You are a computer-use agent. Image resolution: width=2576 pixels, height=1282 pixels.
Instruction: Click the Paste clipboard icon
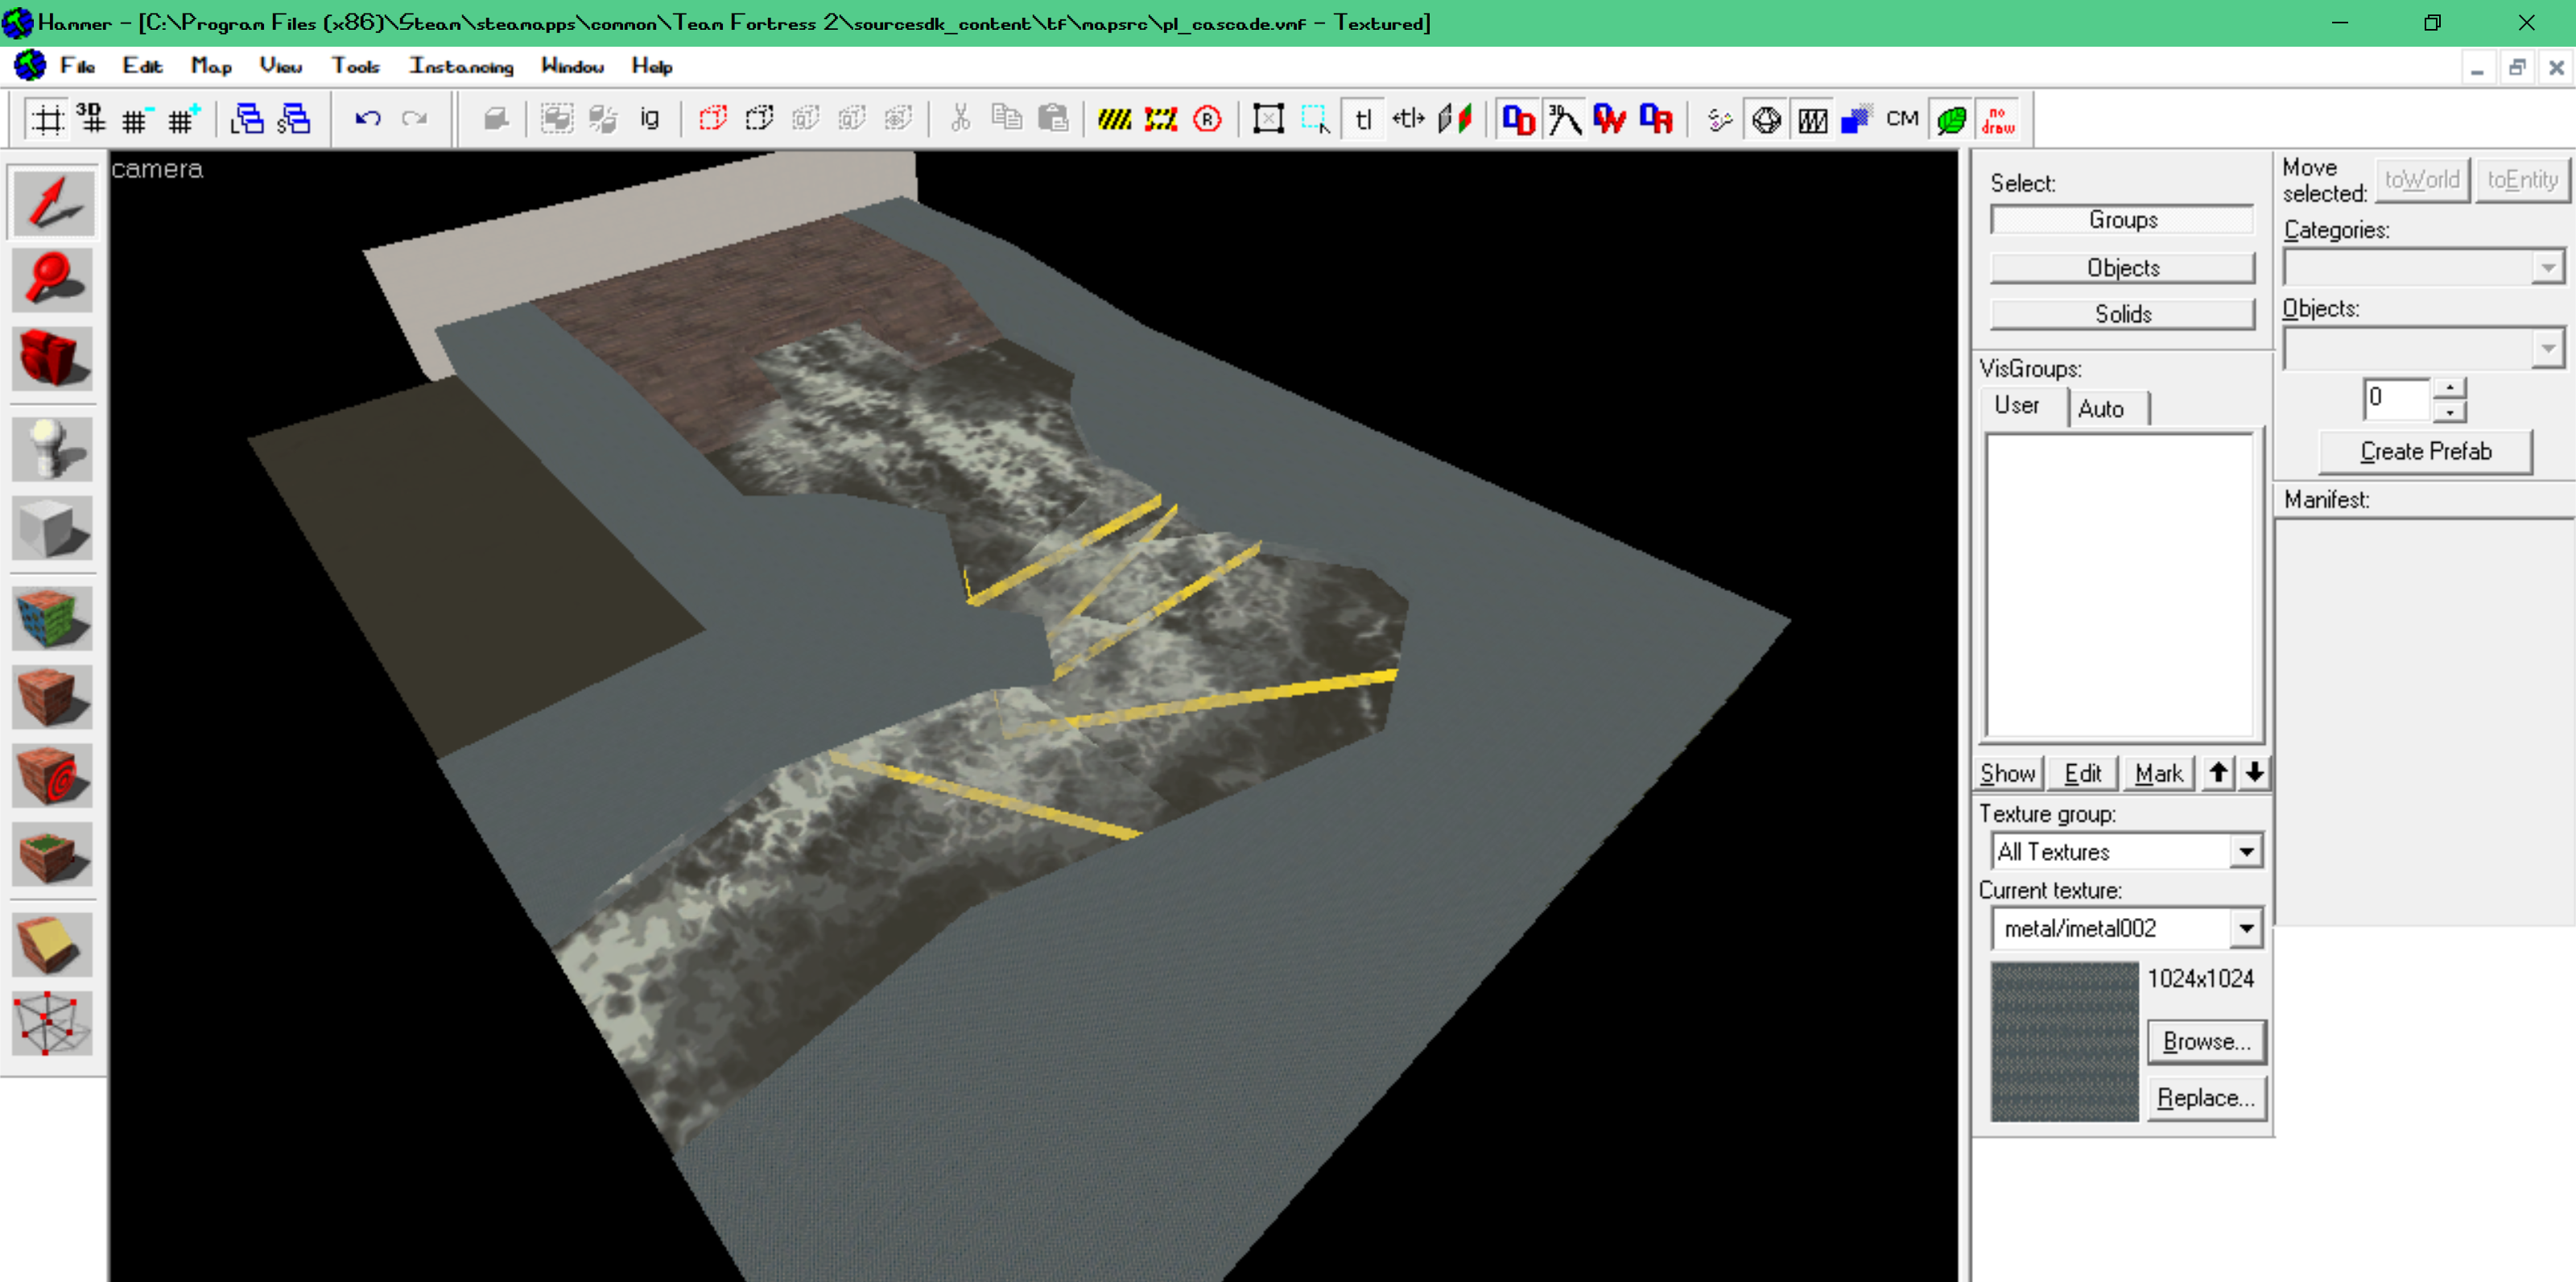coord(1054,120)
